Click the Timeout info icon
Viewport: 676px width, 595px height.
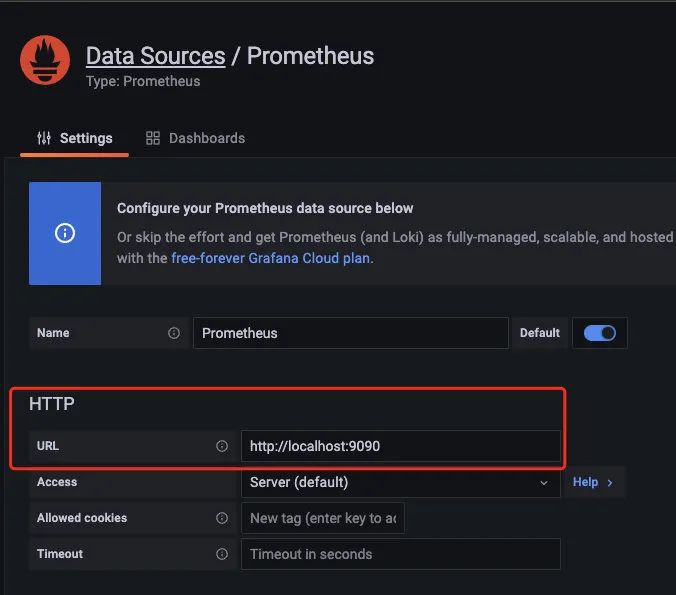coord(222,554)
